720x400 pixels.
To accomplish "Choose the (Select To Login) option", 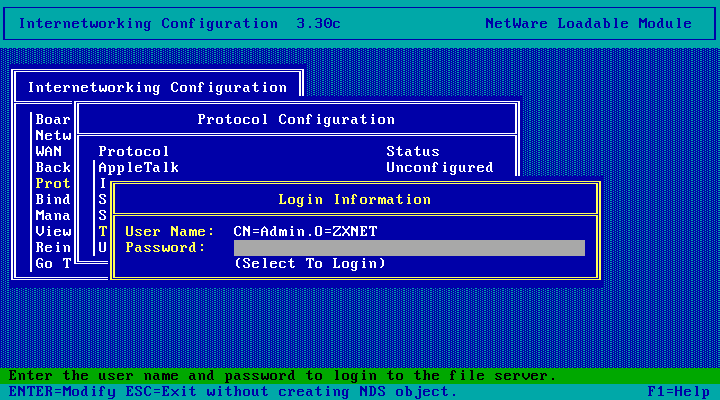I will click(310, 264).
